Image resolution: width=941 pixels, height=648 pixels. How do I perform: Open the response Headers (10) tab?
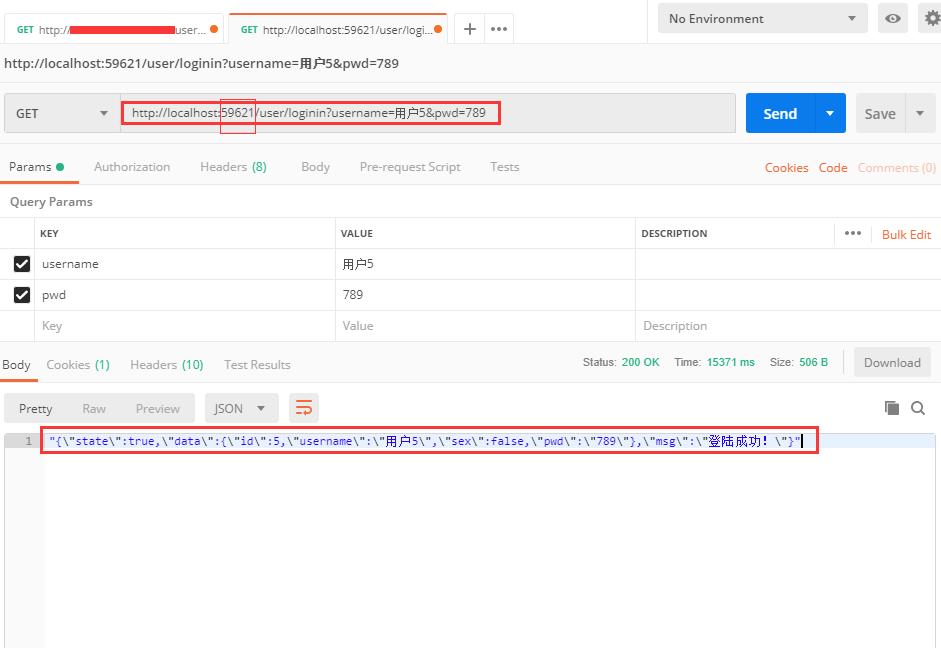point(167,365)
